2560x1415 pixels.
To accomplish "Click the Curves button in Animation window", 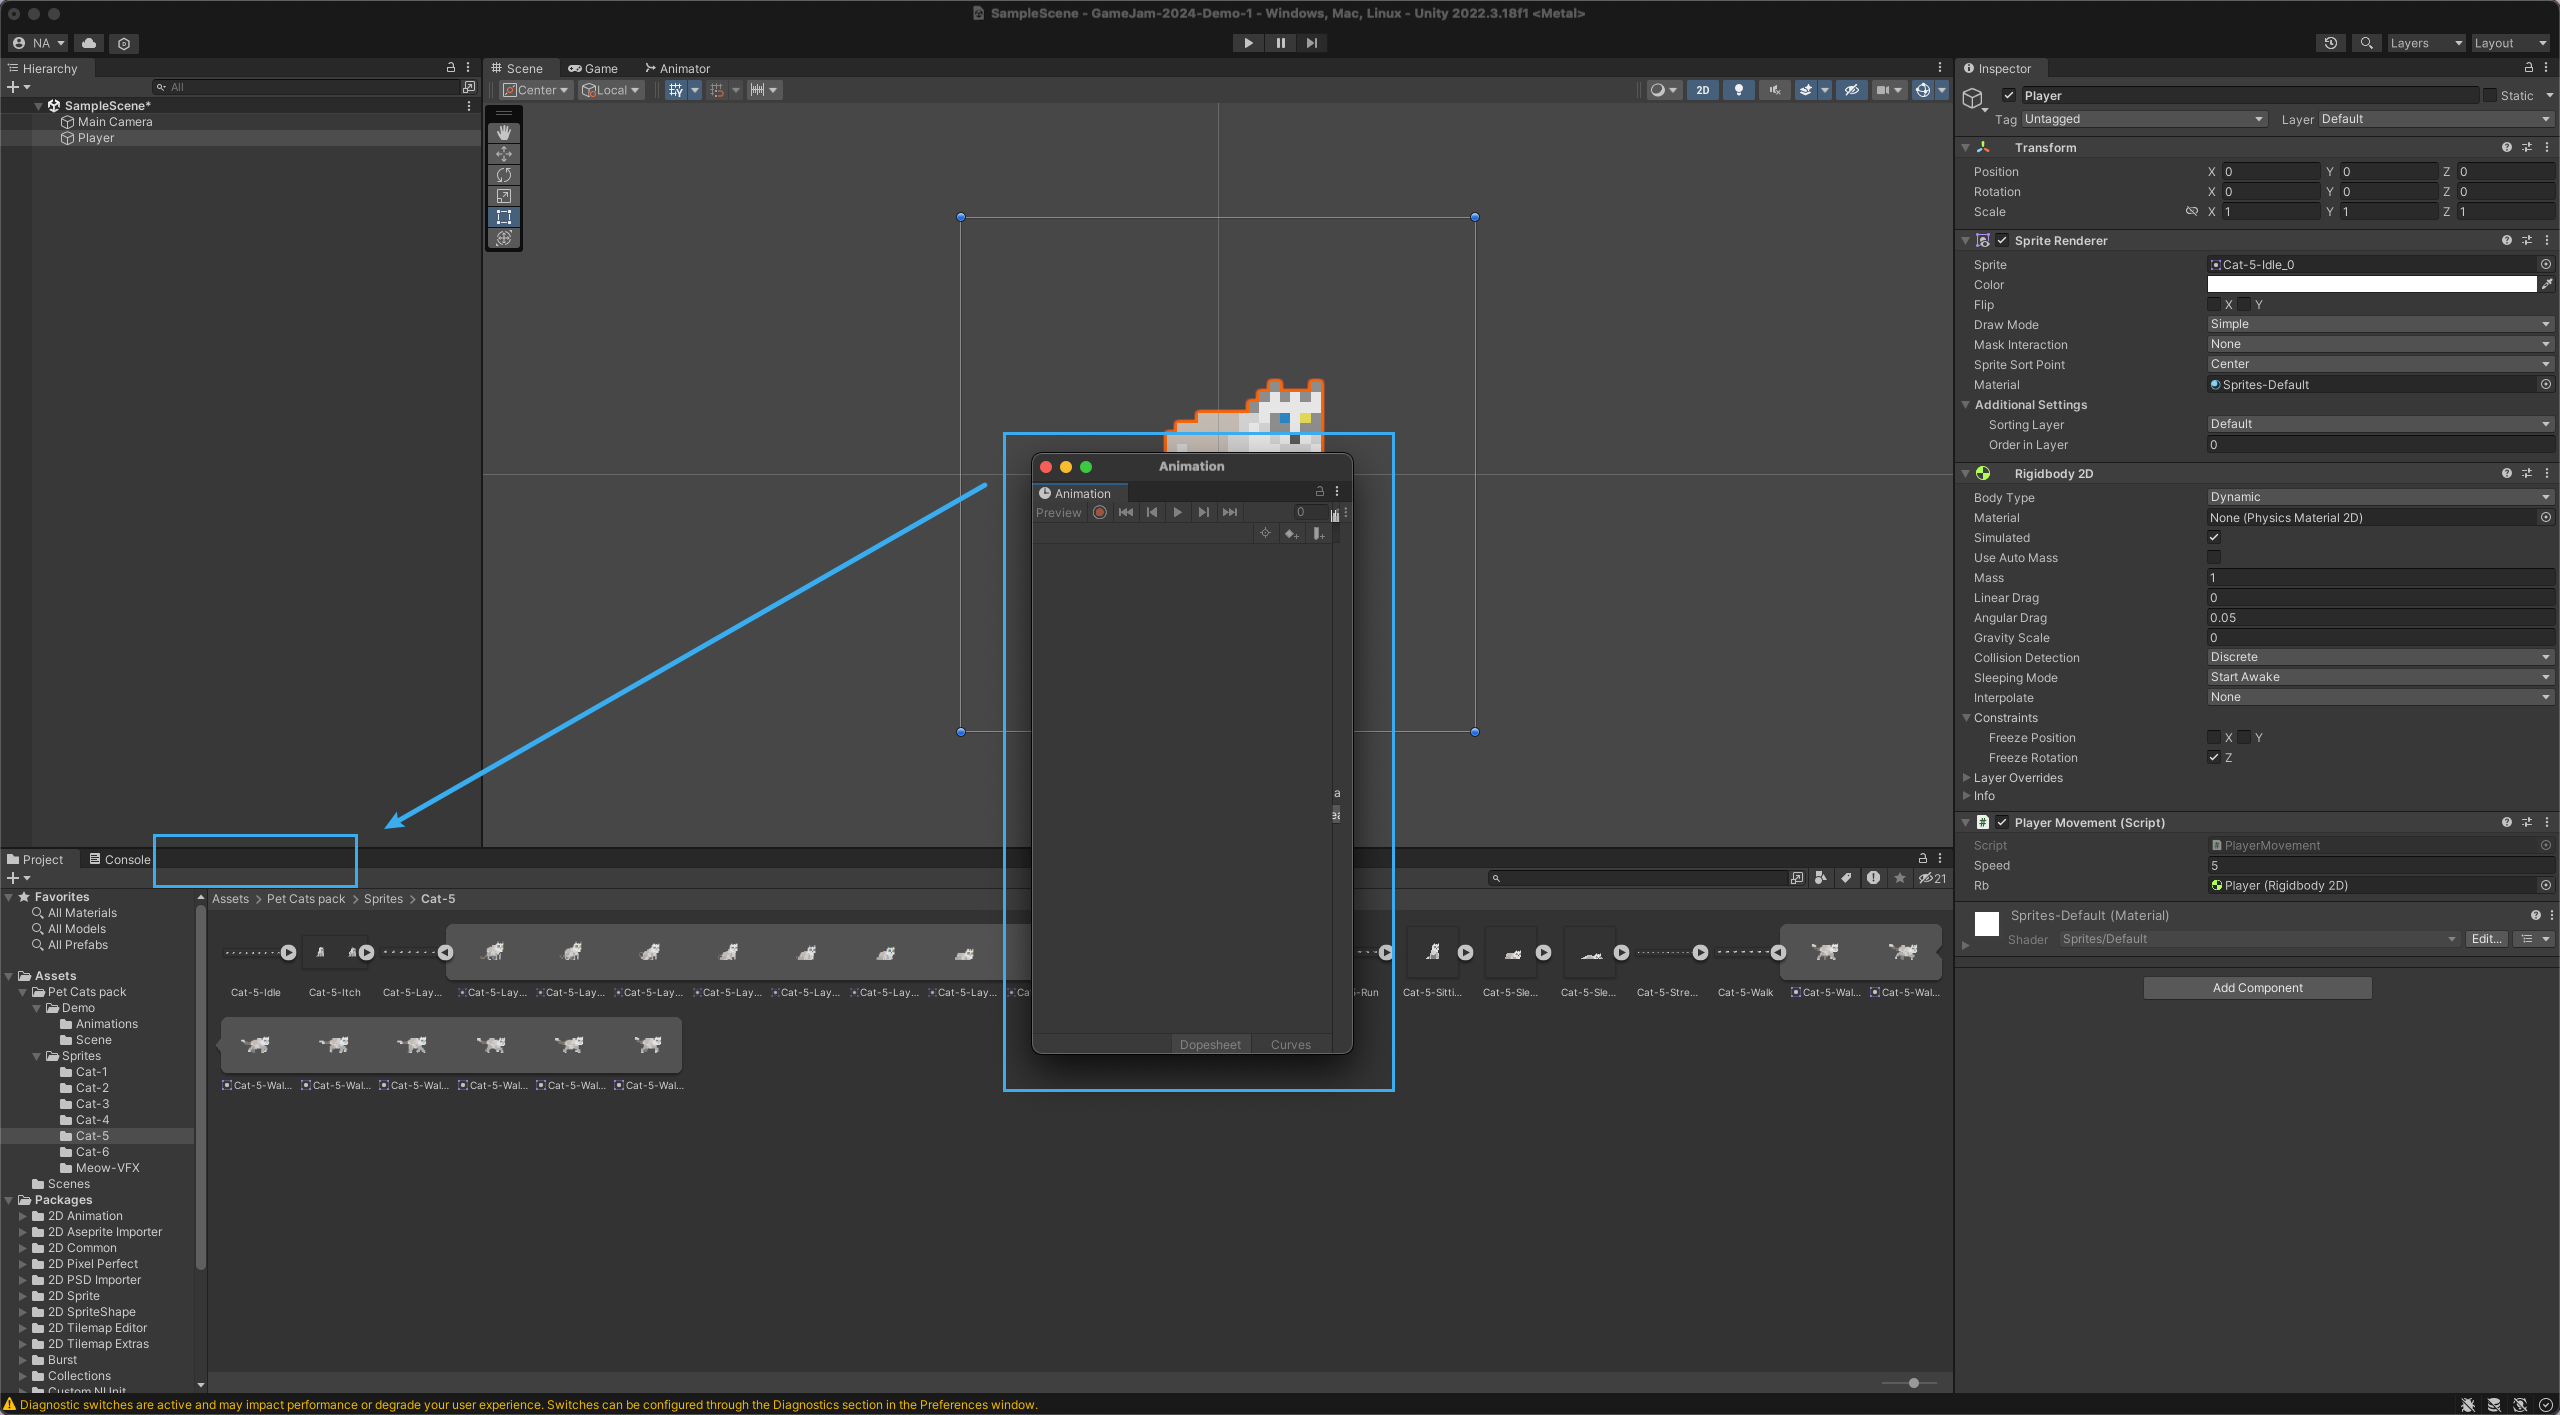I will pos(1290,1045).
